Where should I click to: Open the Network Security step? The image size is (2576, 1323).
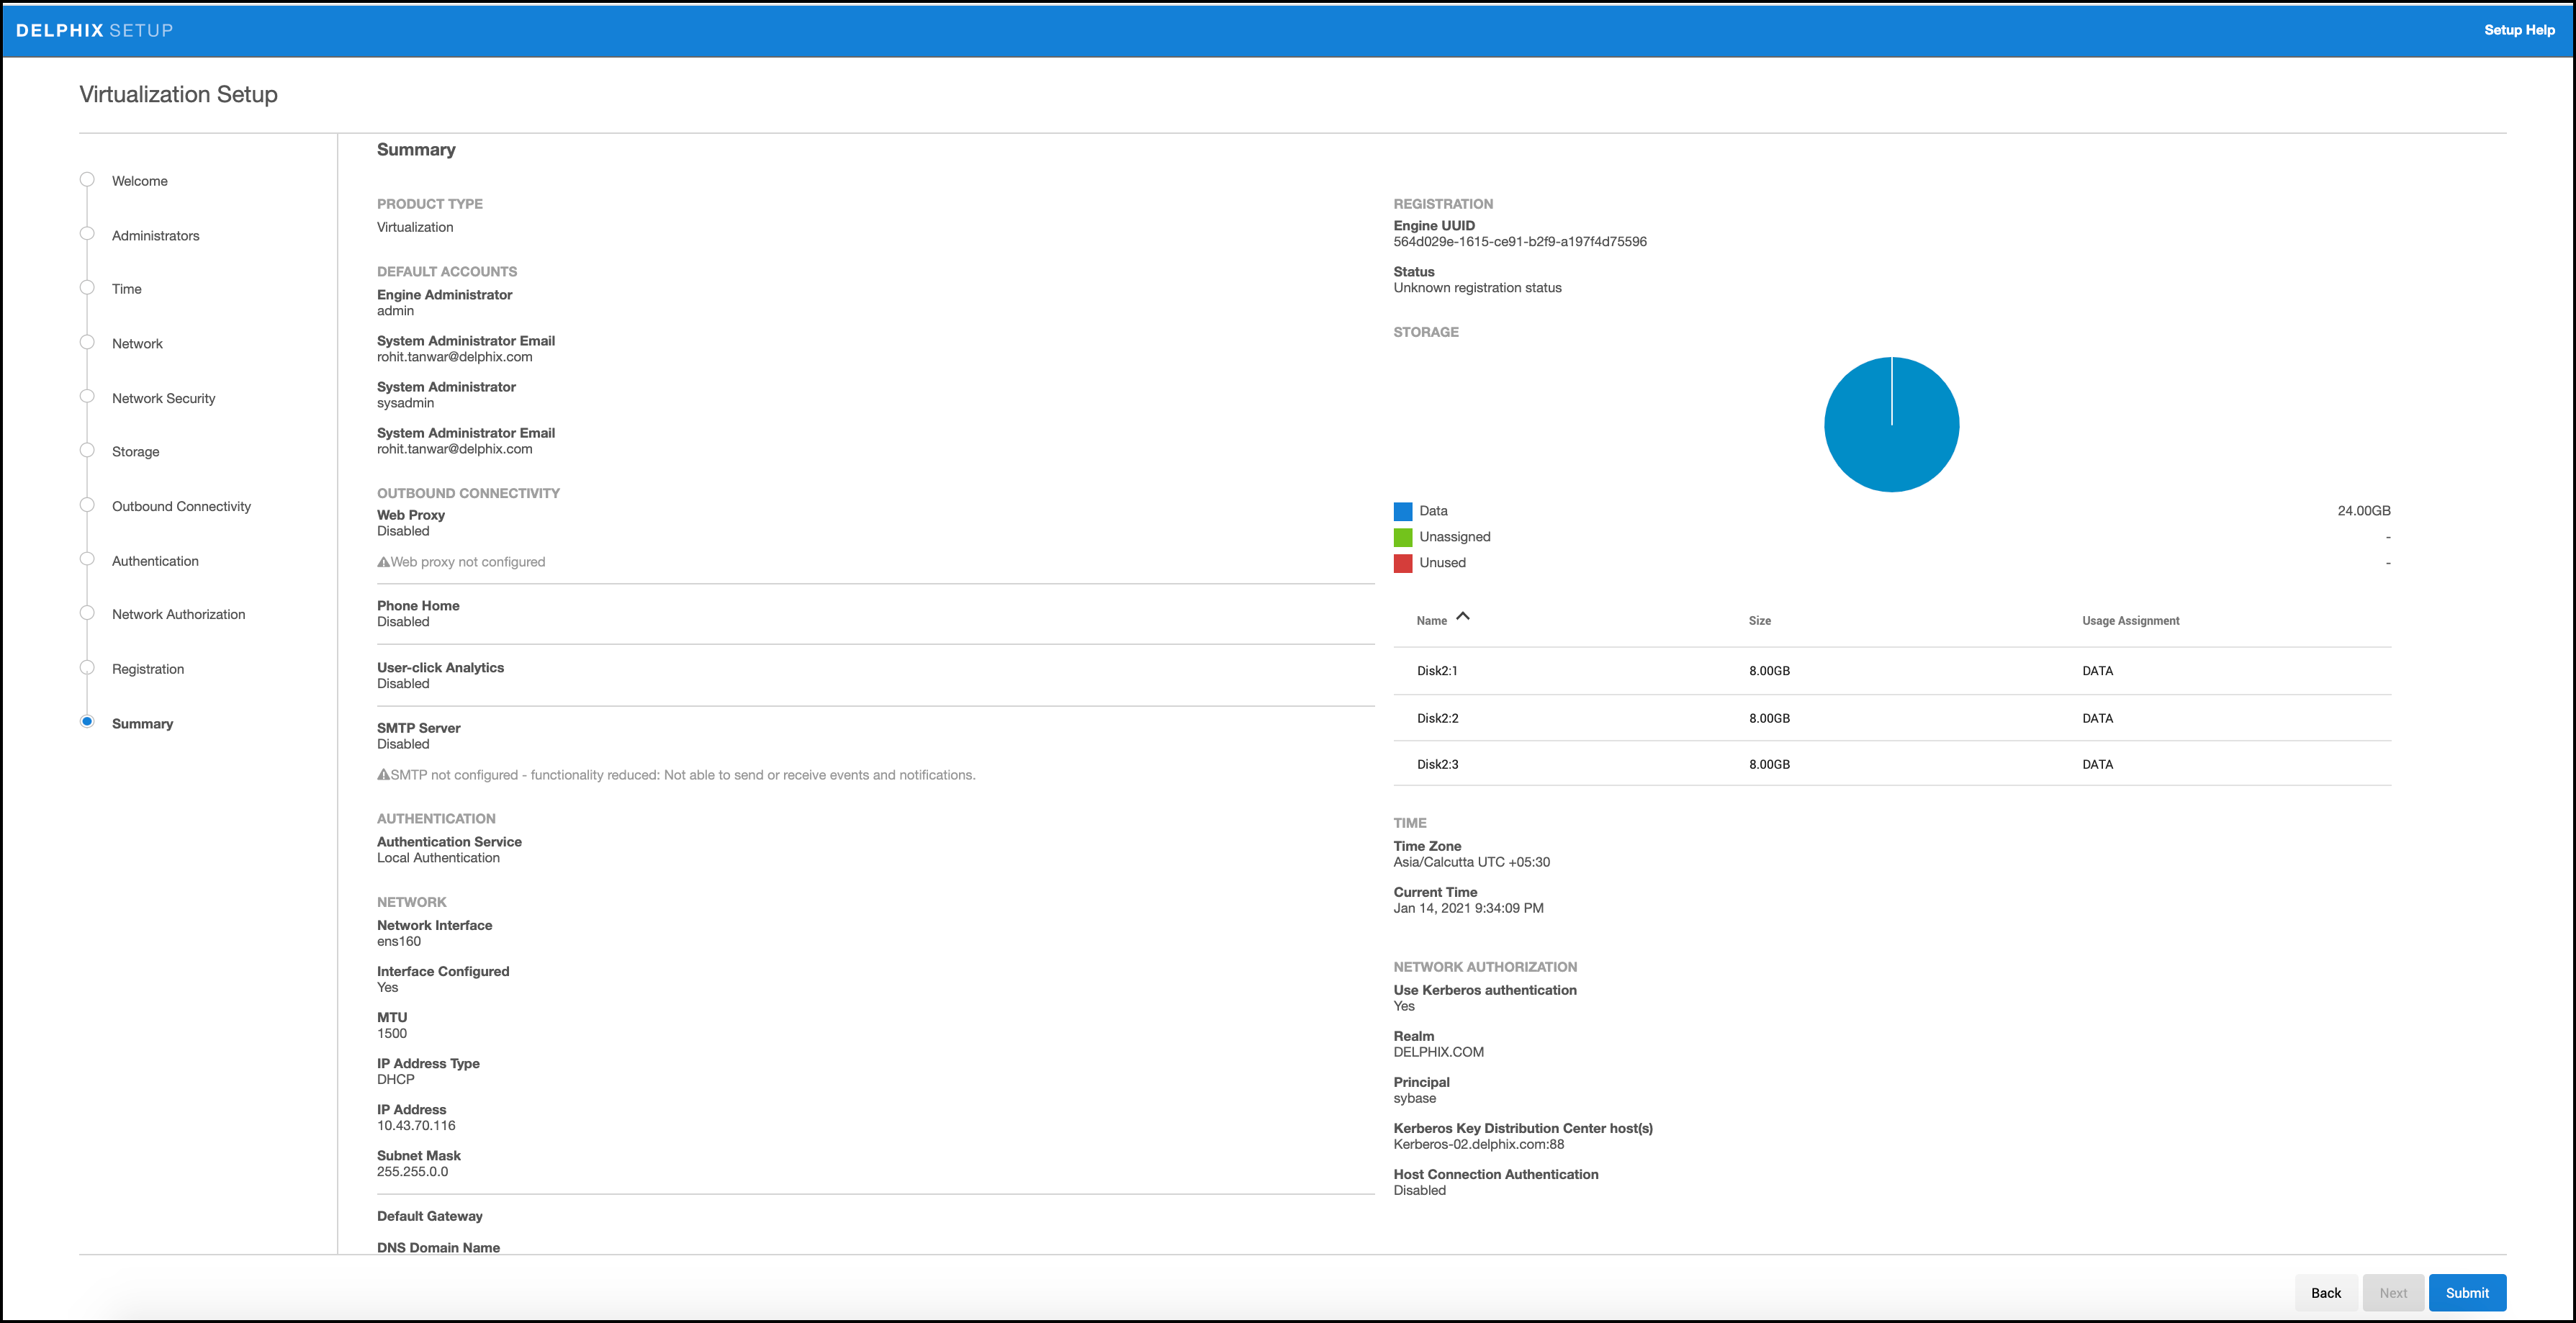click(x=163, y=398)
